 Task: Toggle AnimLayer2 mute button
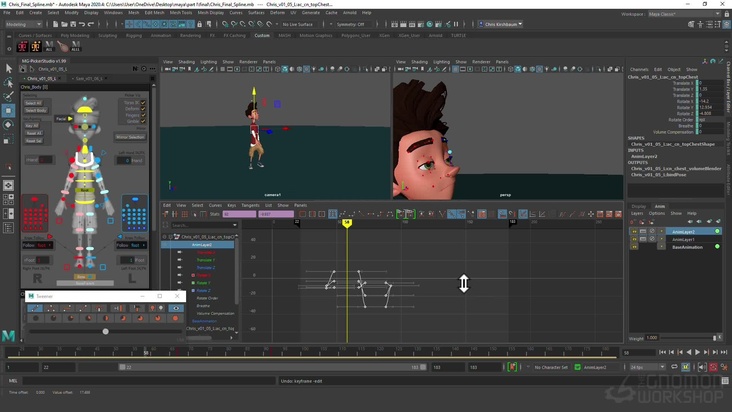point(652,231)
